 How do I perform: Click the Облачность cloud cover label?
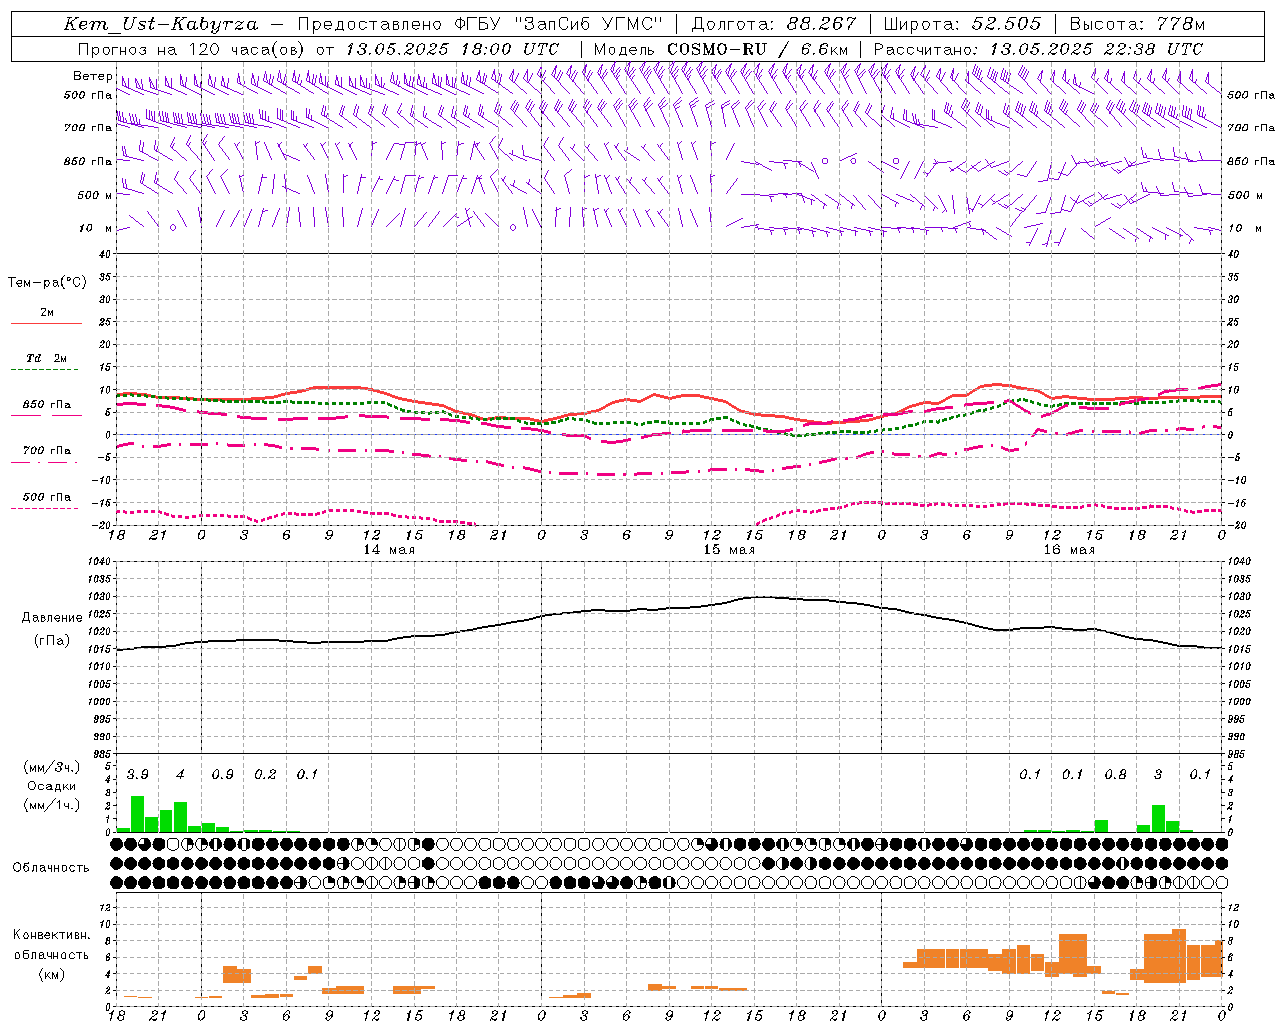click(51, 867)
